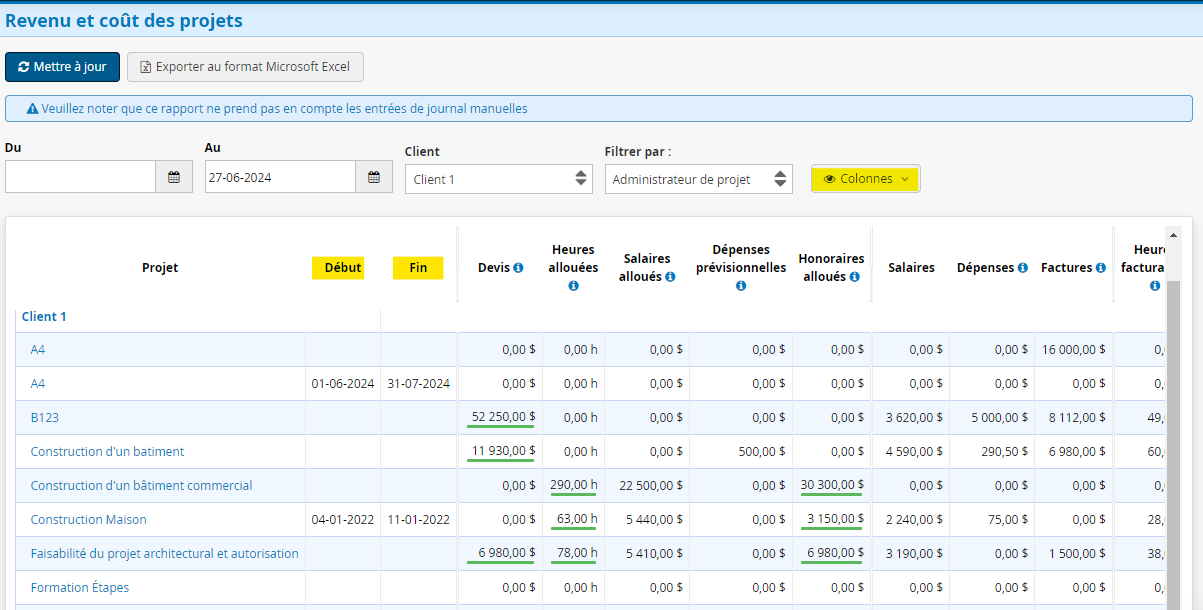Click the calendar icon next to Du field
Screen dimensions: 1203x610
[x=174, y=177]
